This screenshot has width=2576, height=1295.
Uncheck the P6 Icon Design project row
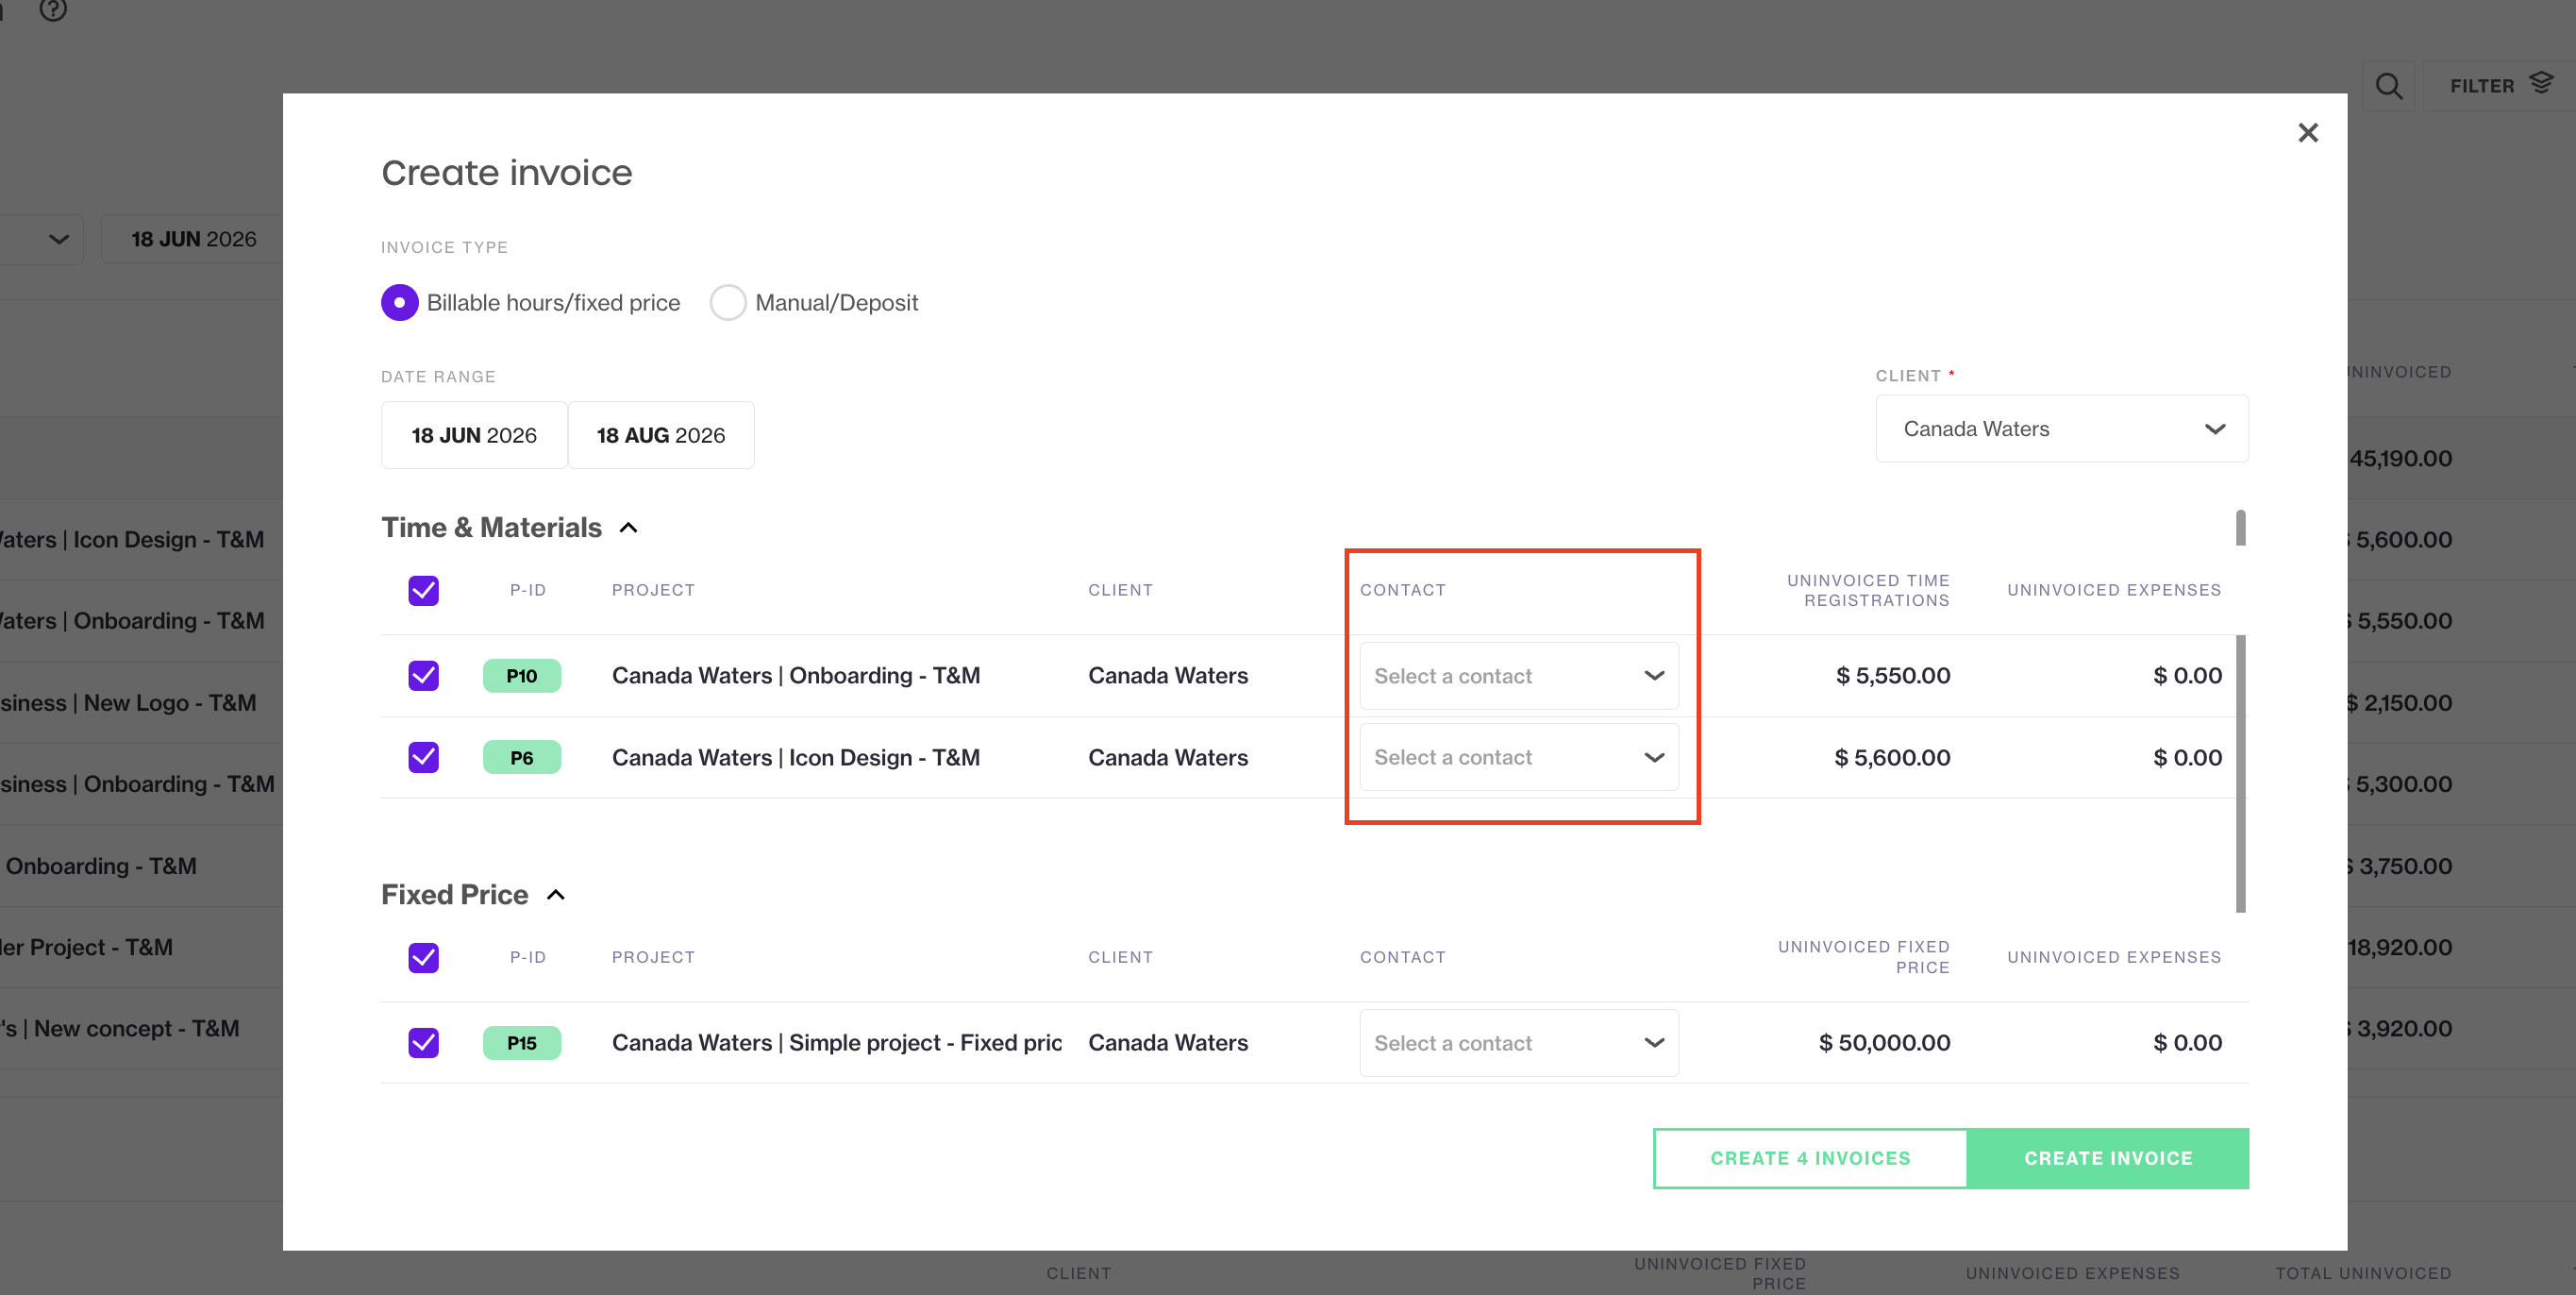tap(423, 758)
